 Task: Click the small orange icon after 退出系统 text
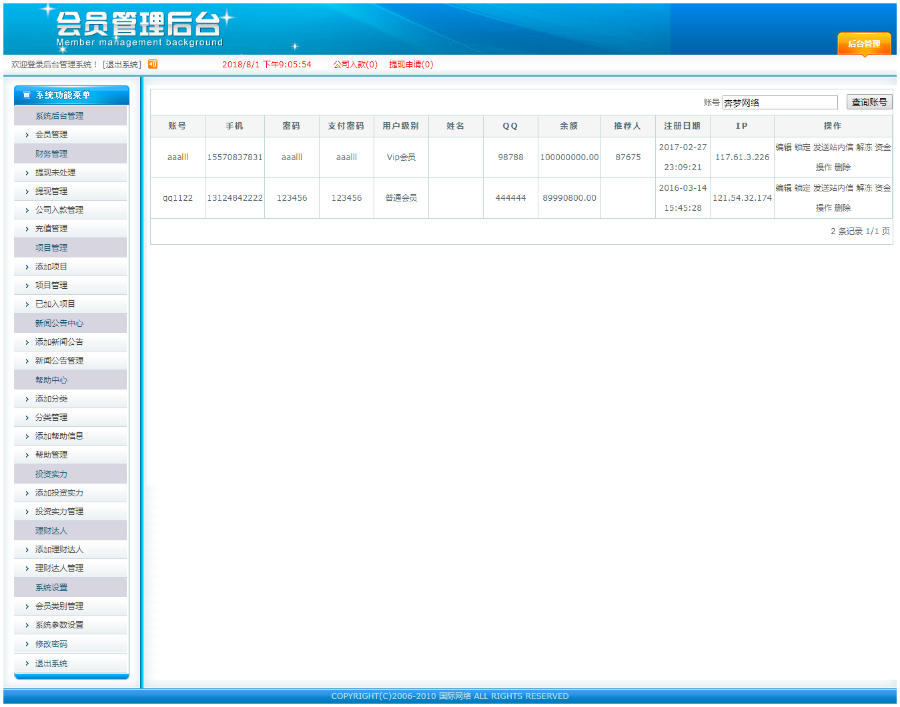coord(153,62)
